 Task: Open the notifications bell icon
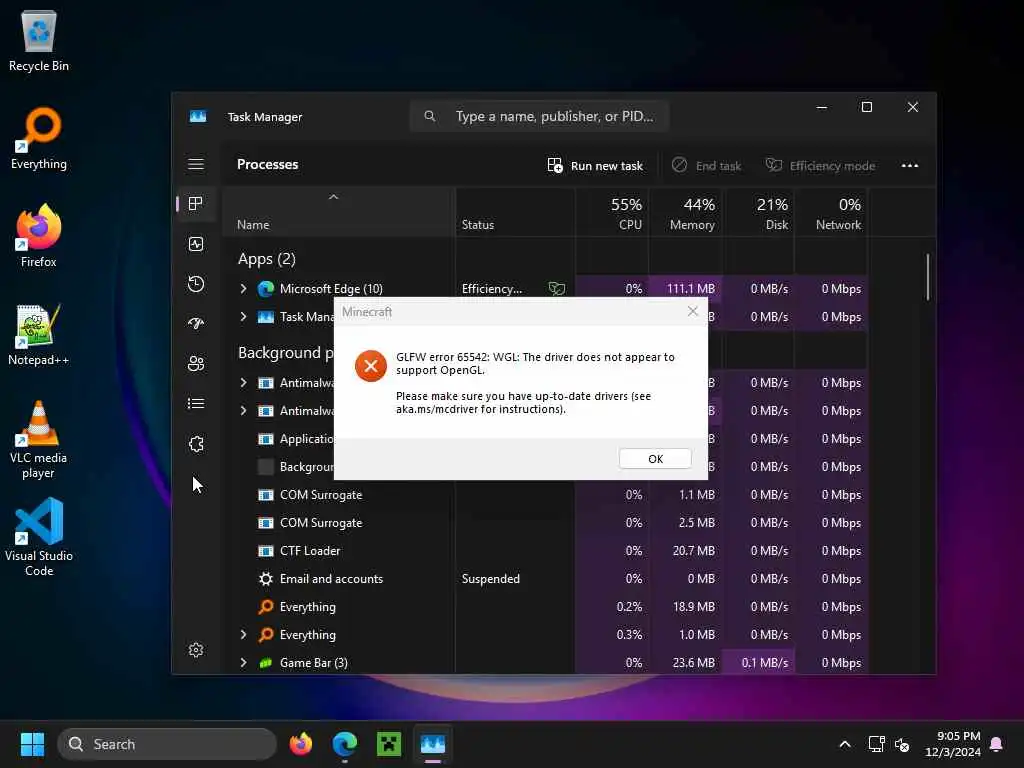tap(997, 744)
